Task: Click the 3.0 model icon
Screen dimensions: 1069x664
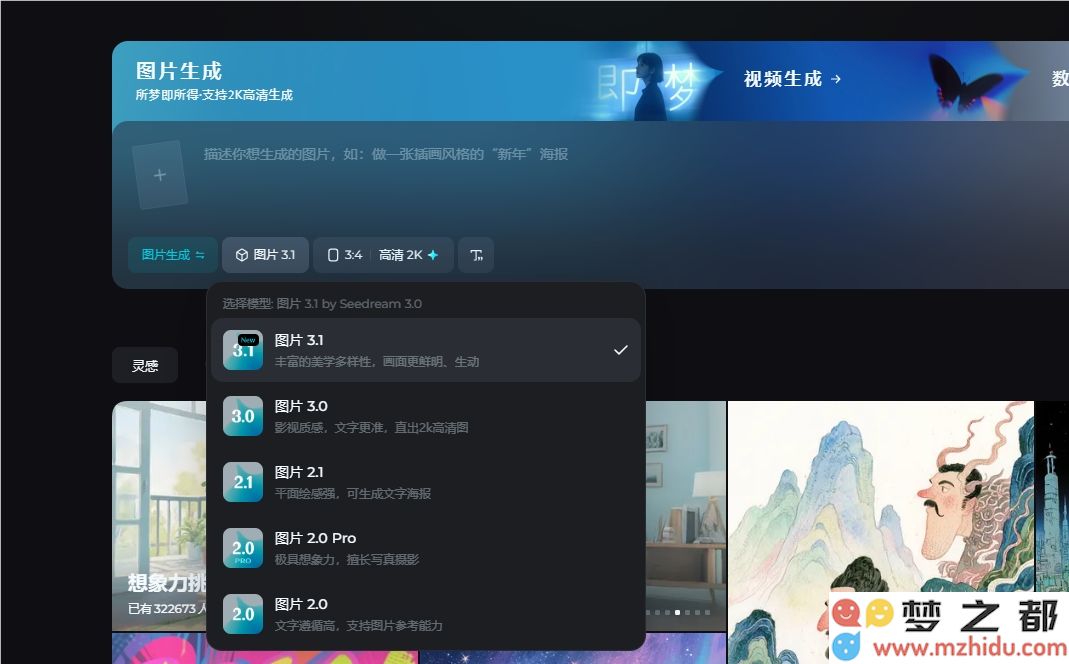Action: pos(243,416)
